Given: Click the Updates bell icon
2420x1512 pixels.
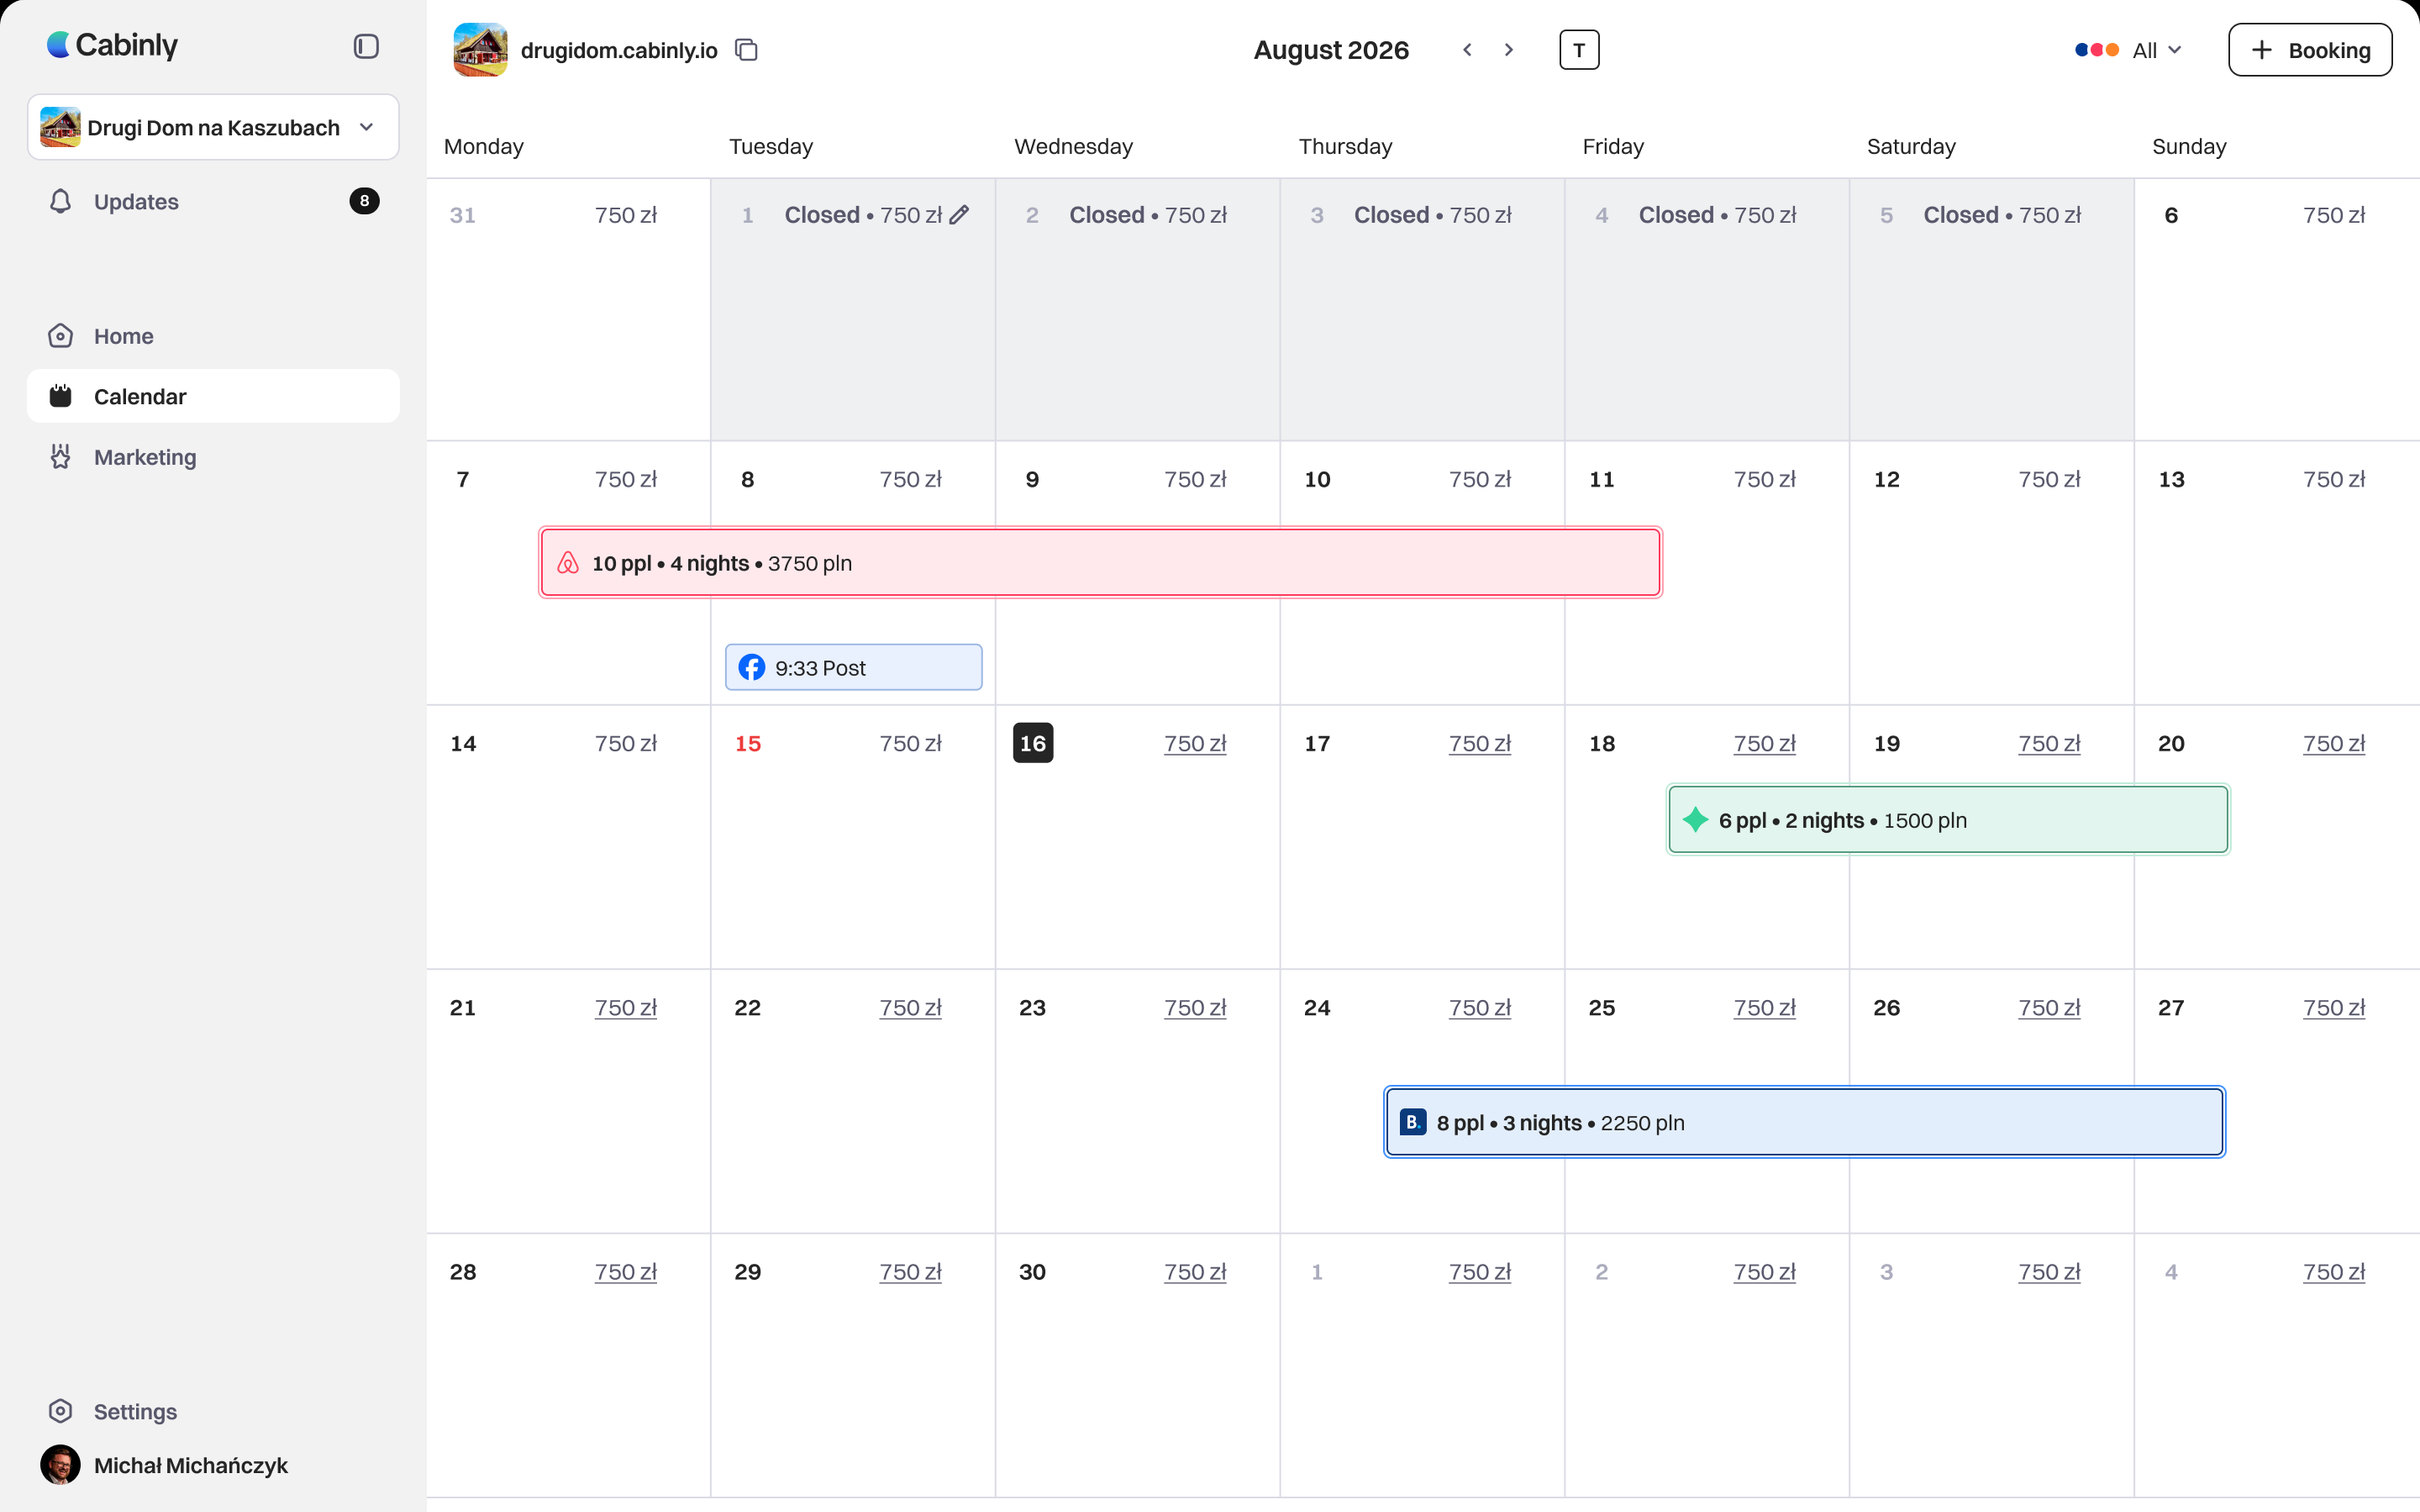Looking at the screenshot, I should coord(61,201).
